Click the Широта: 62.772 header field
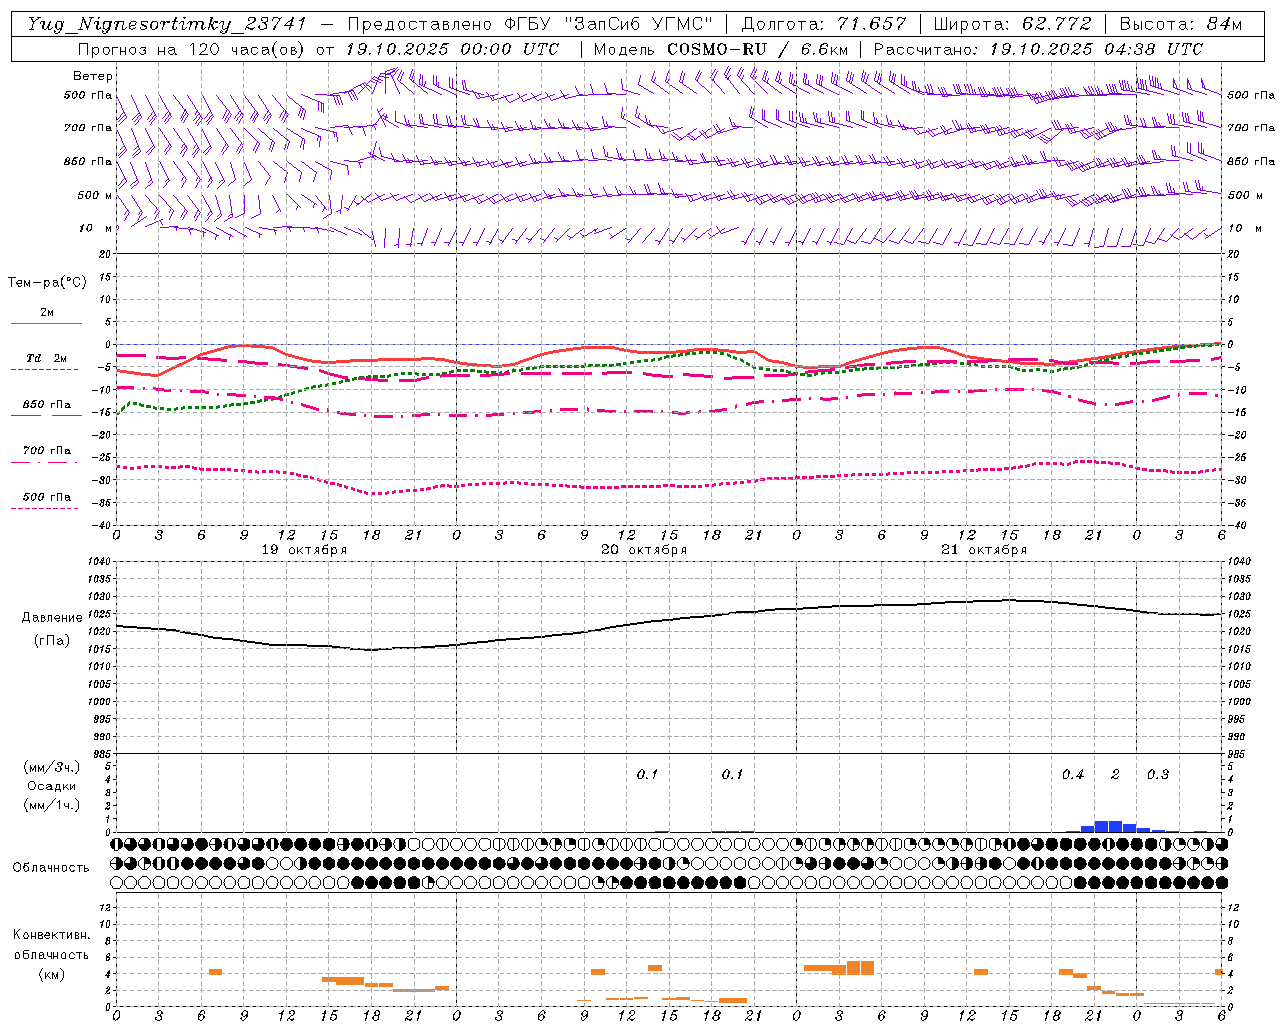The width and height of the screenshot is (1280, 1024). [1013, 24]
